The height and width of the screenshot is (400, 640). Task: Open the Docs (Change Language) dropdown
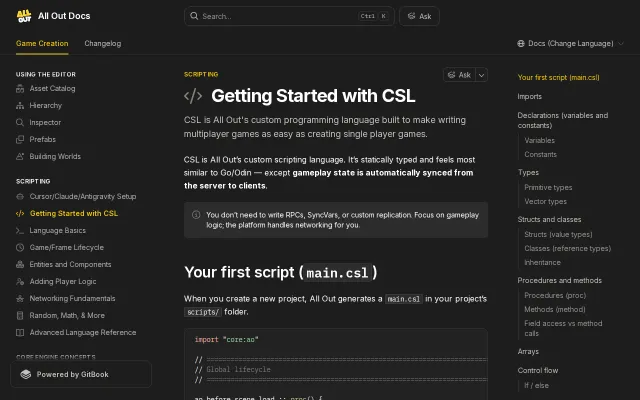click(571, 43)
